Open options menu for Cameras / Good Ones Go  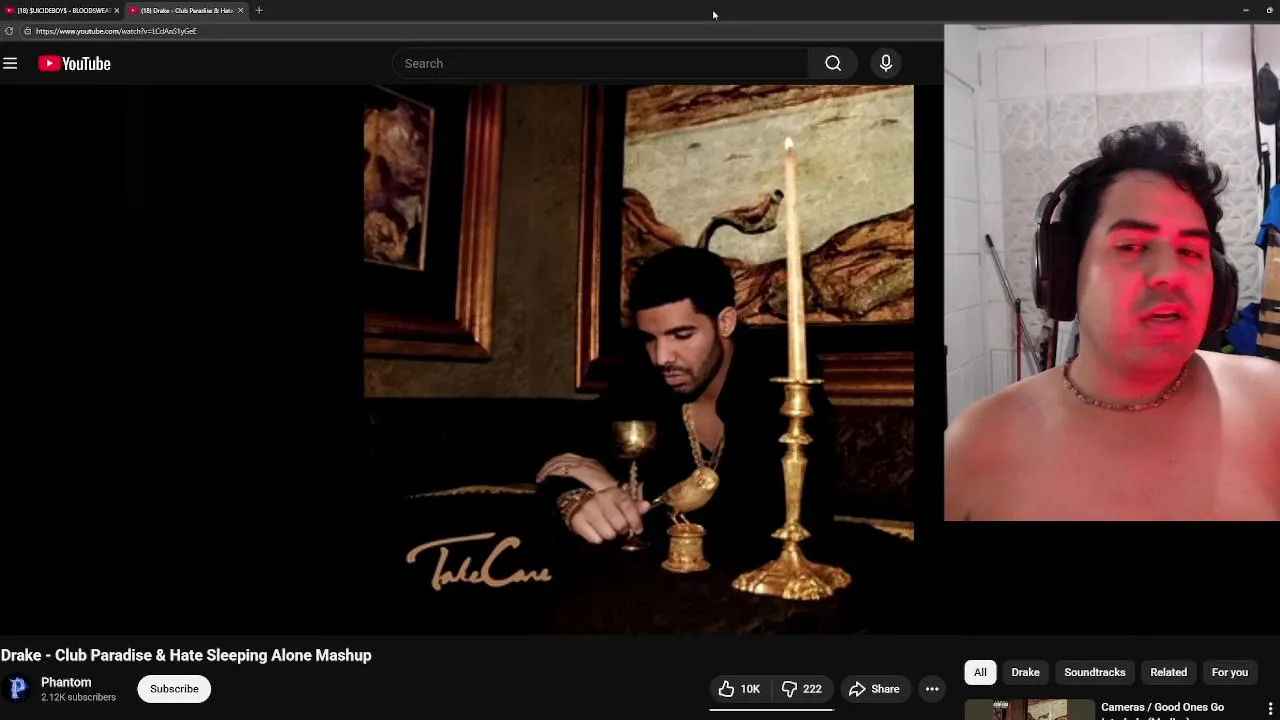pyautogui.click(x=1270, y=709)
